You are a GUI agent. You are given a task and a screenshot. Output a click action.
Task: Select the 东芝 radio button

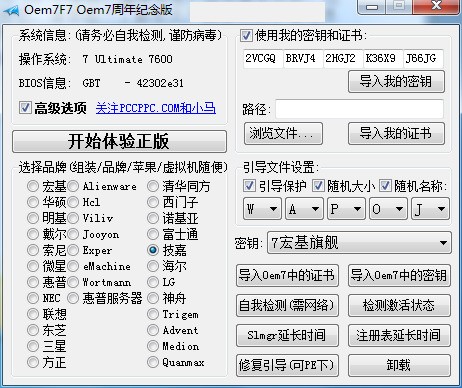click(x=33, y=330)
